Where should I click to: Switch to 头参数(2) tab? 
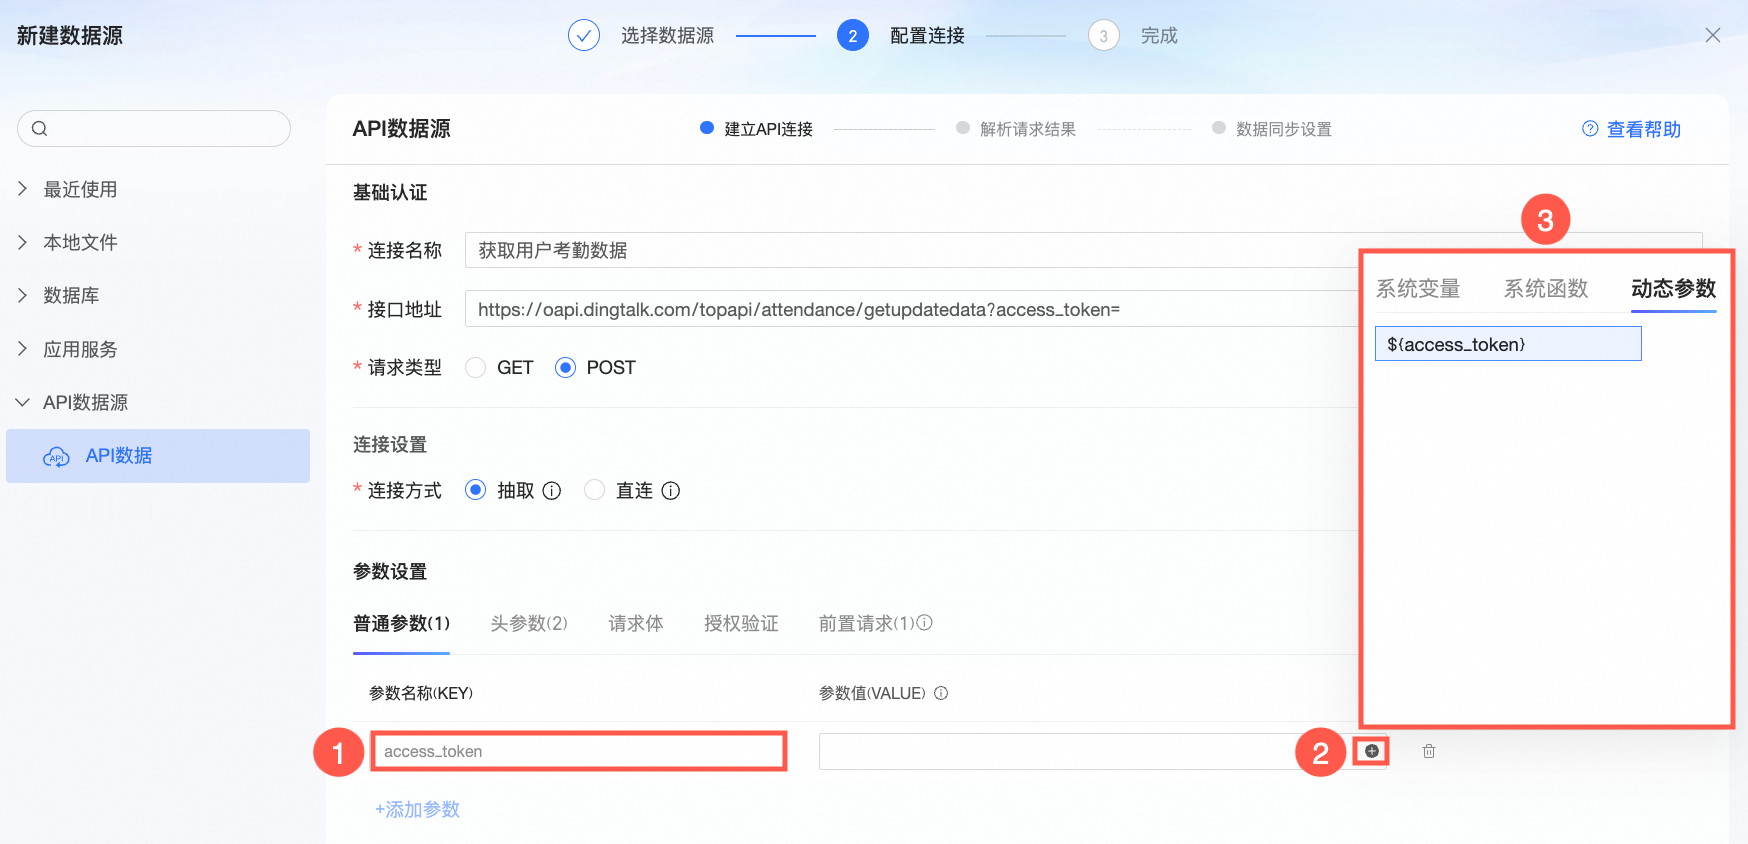pos(529,623)
